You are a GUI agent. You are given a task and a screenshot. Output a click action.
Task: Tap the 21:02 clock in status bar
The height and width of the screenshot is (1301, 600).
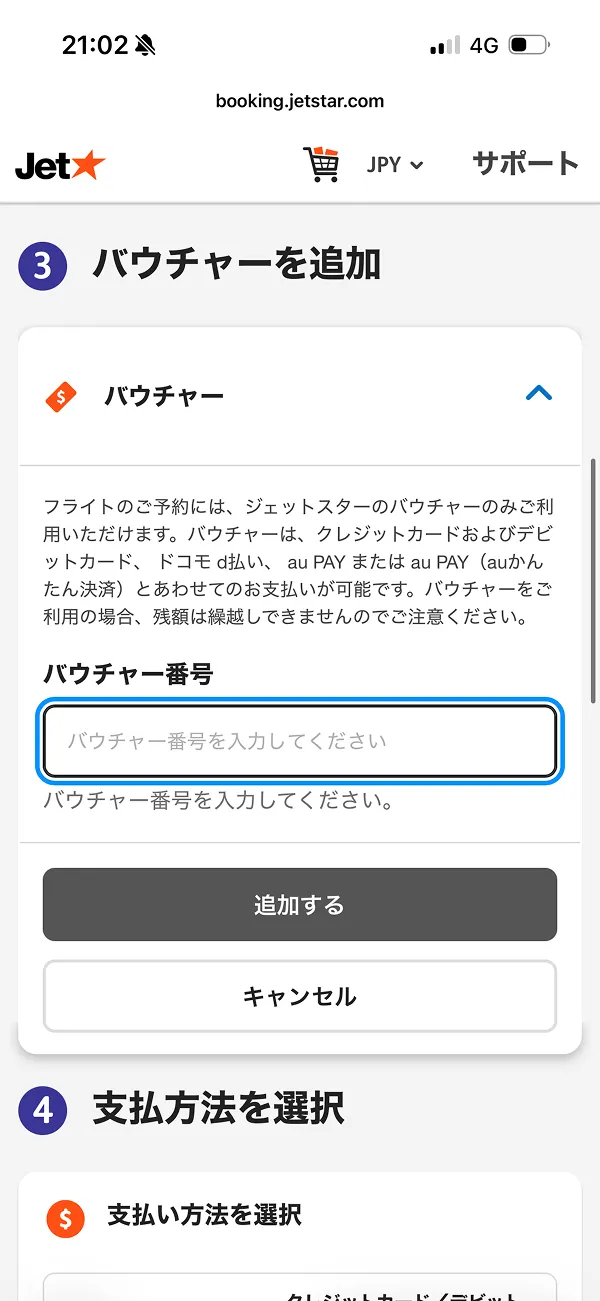[95, 44]
